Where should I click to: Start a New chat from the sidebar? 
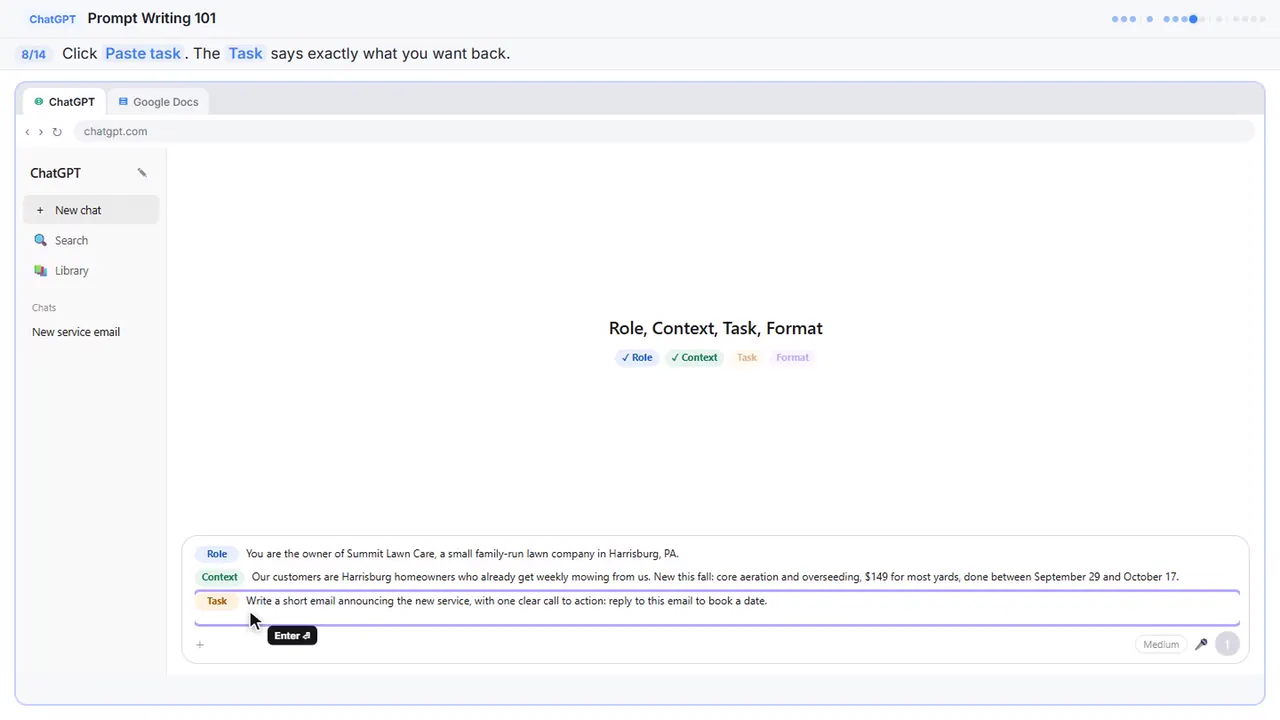(x=91, y=210)
